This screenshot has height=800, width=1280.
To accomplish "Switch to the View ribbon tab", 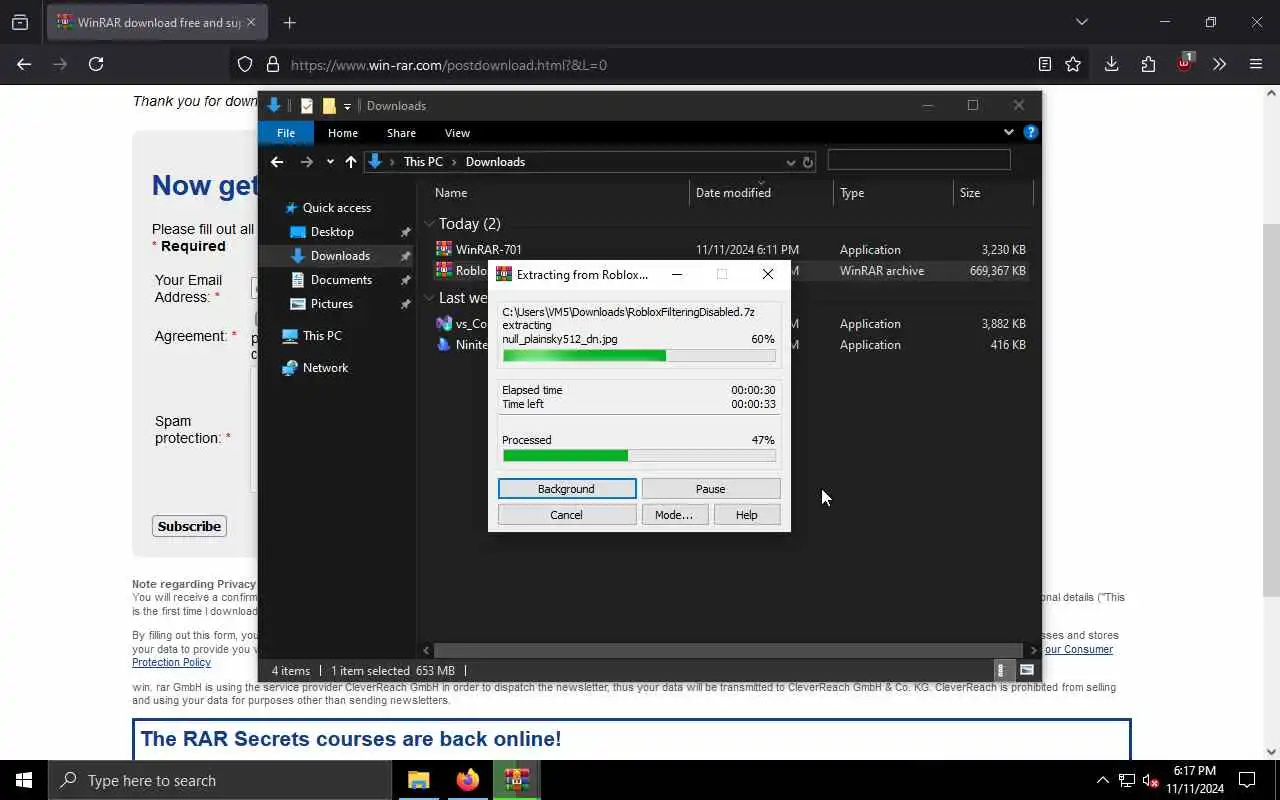I will tap(457, 133).
